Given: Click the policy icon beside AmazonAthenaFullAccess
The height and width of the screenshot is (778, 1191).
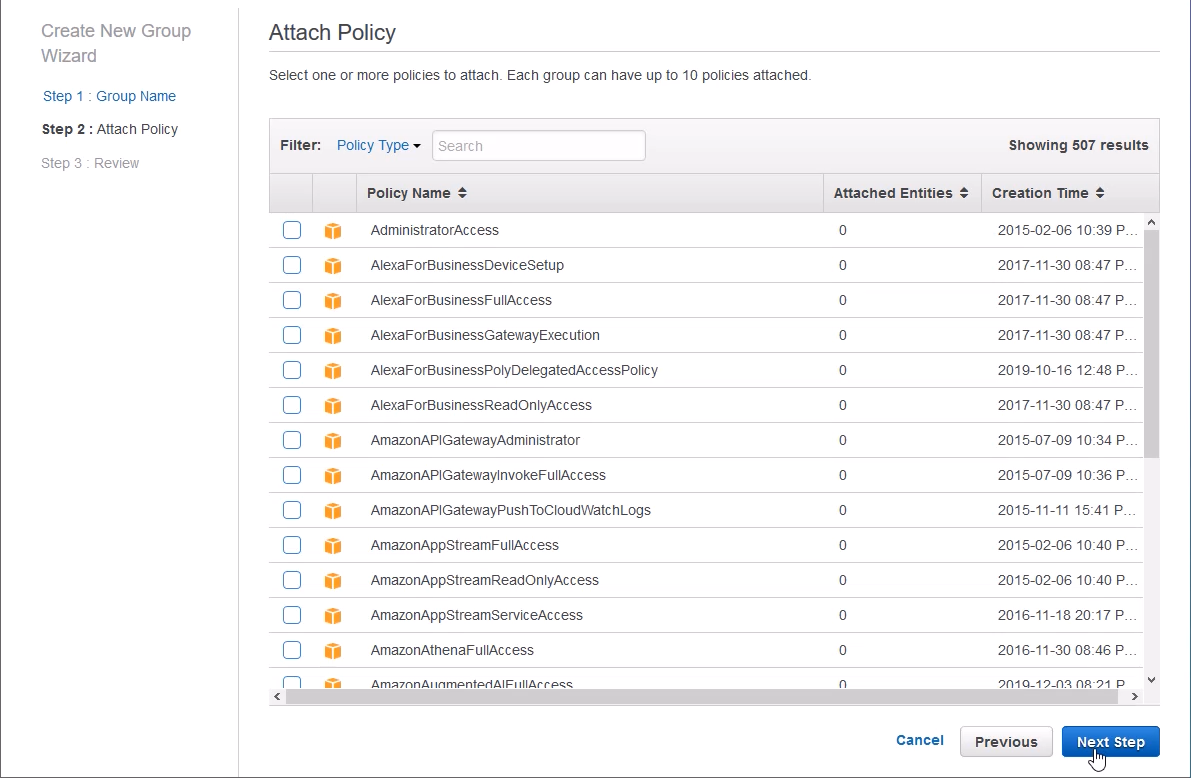Looking at the screenshot, I should (333, 651).
